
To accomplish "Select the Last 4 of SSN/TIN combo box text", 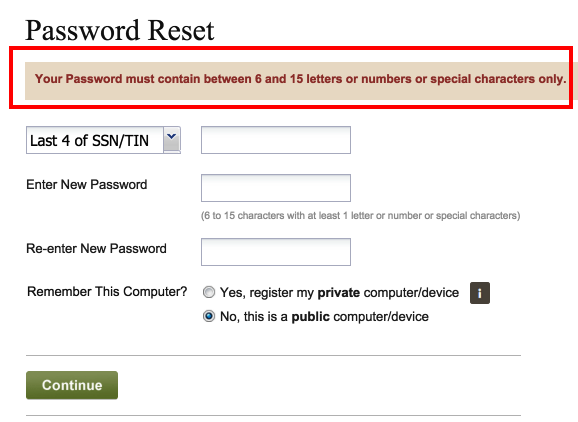I will [89, 140].
